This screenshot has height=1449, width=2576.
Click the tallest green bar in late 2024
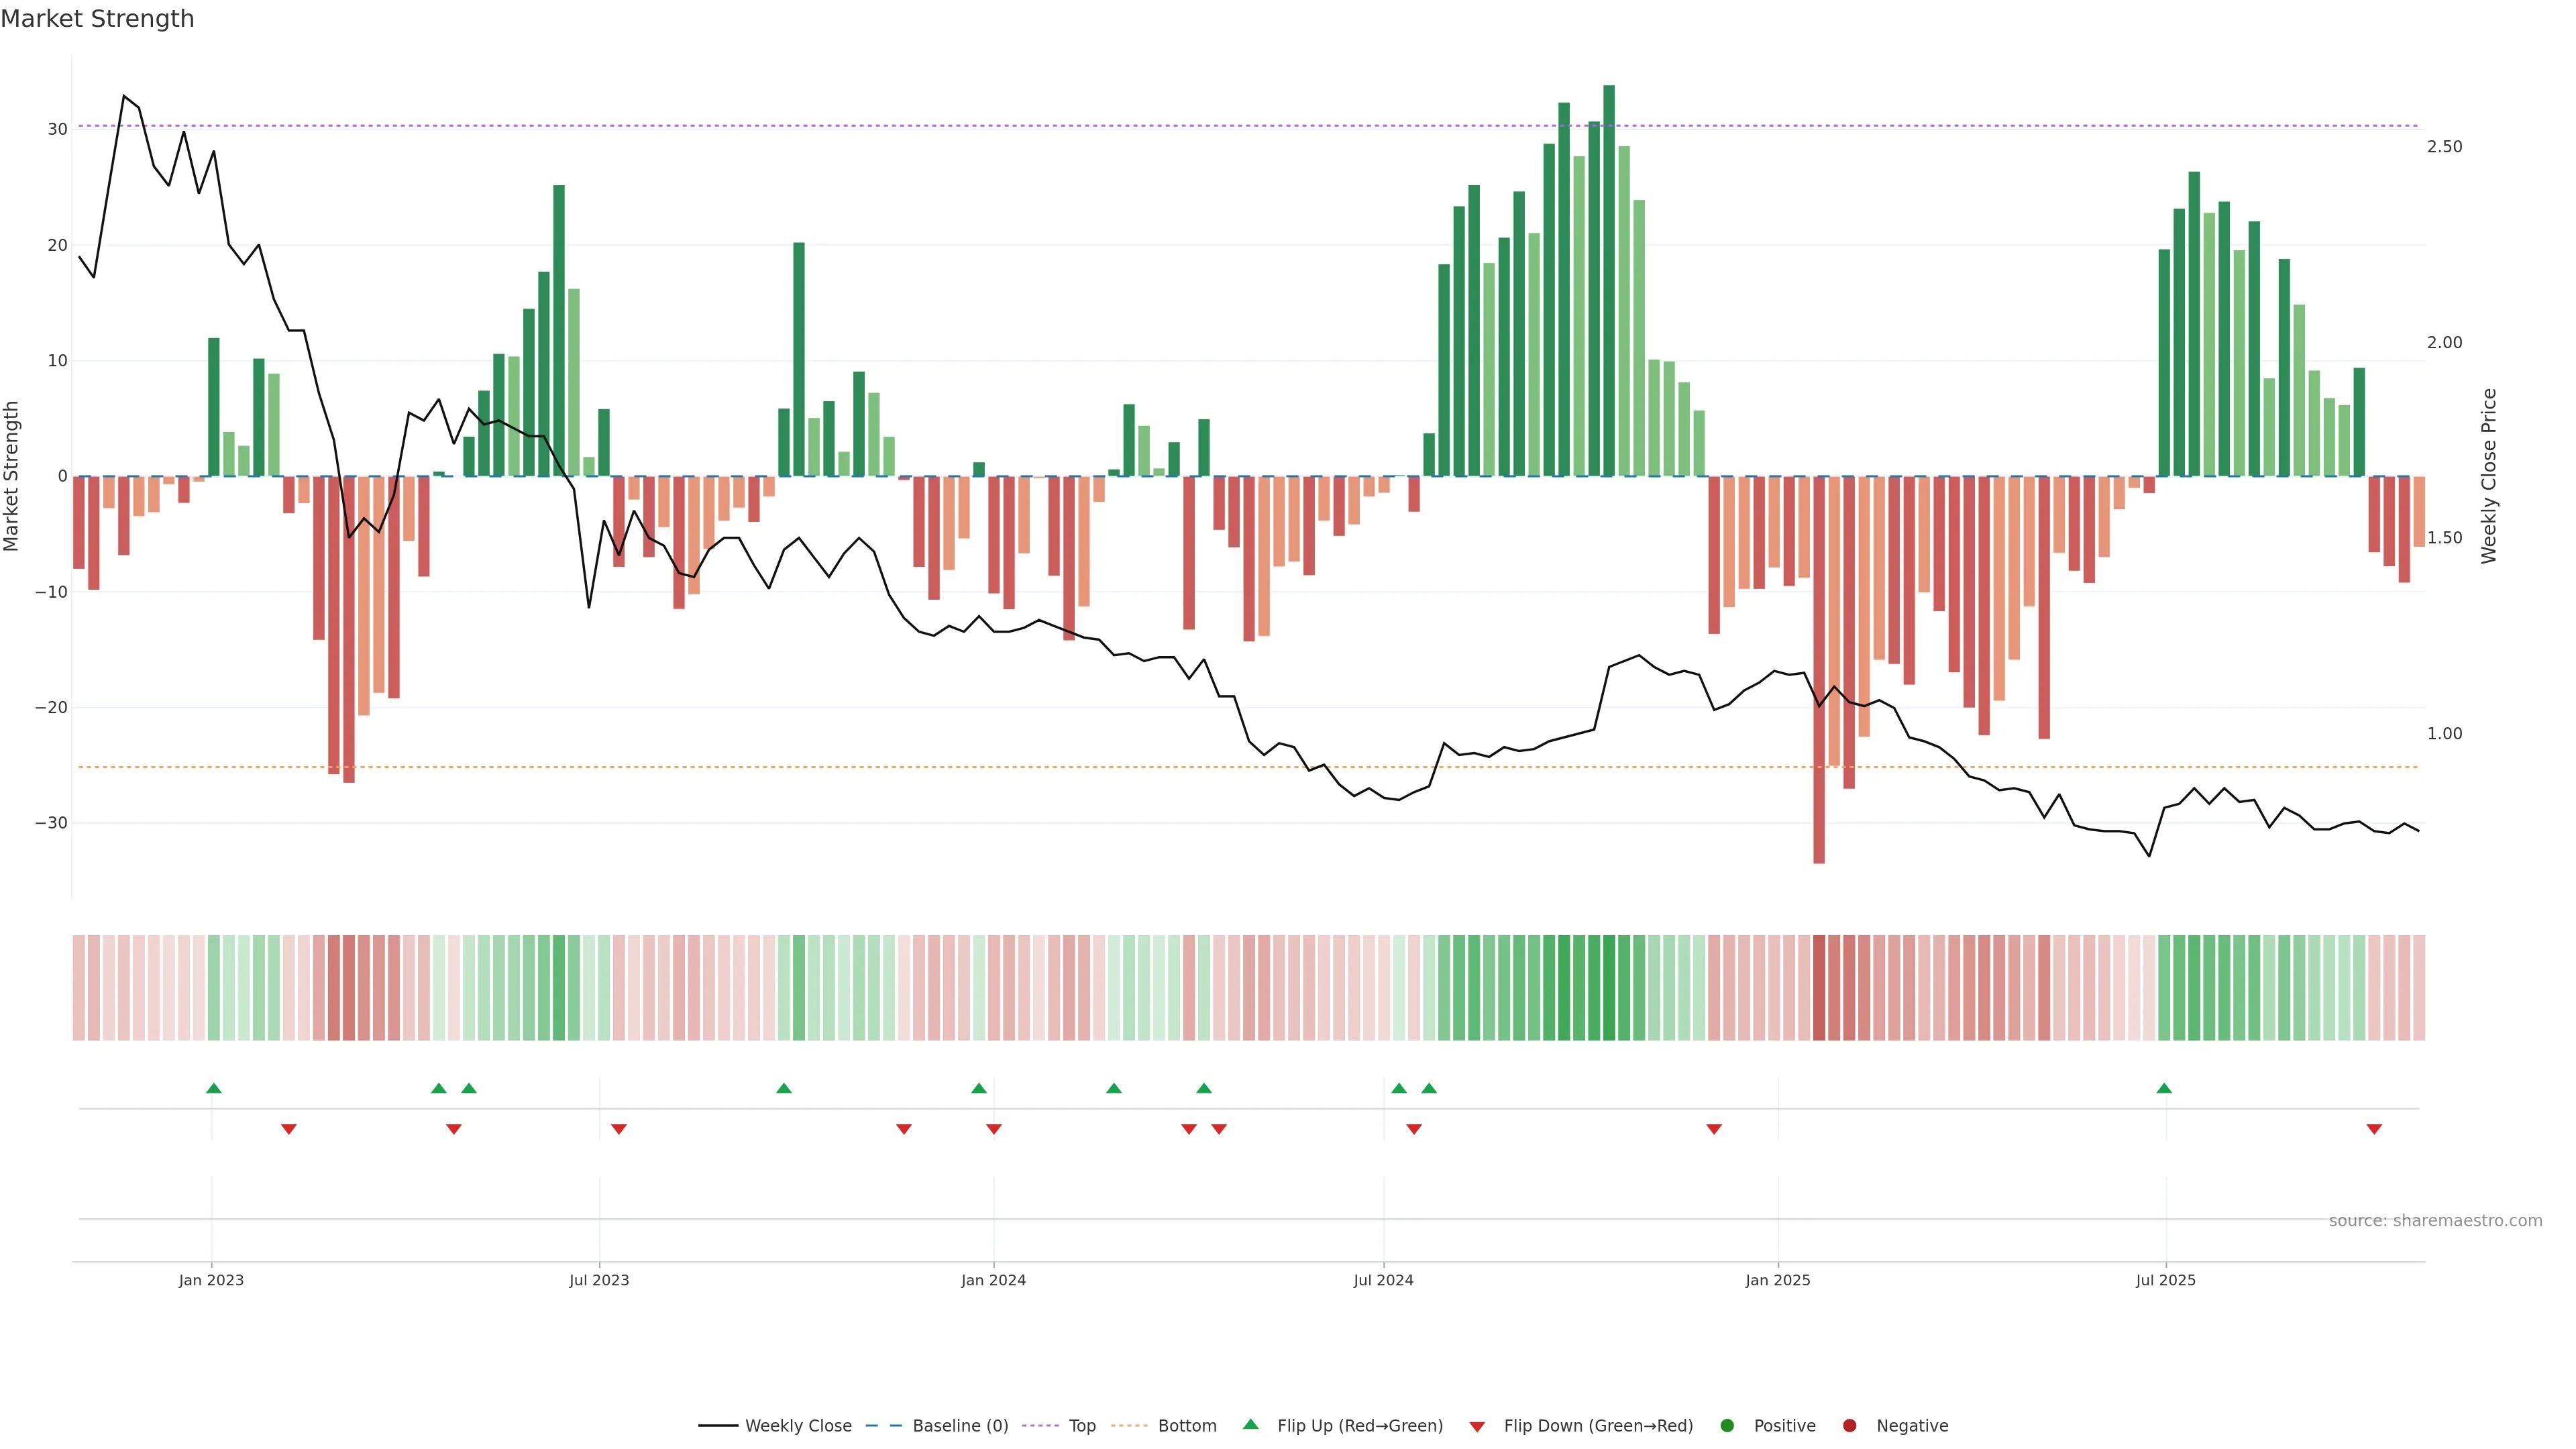[x=1609, y=280]
